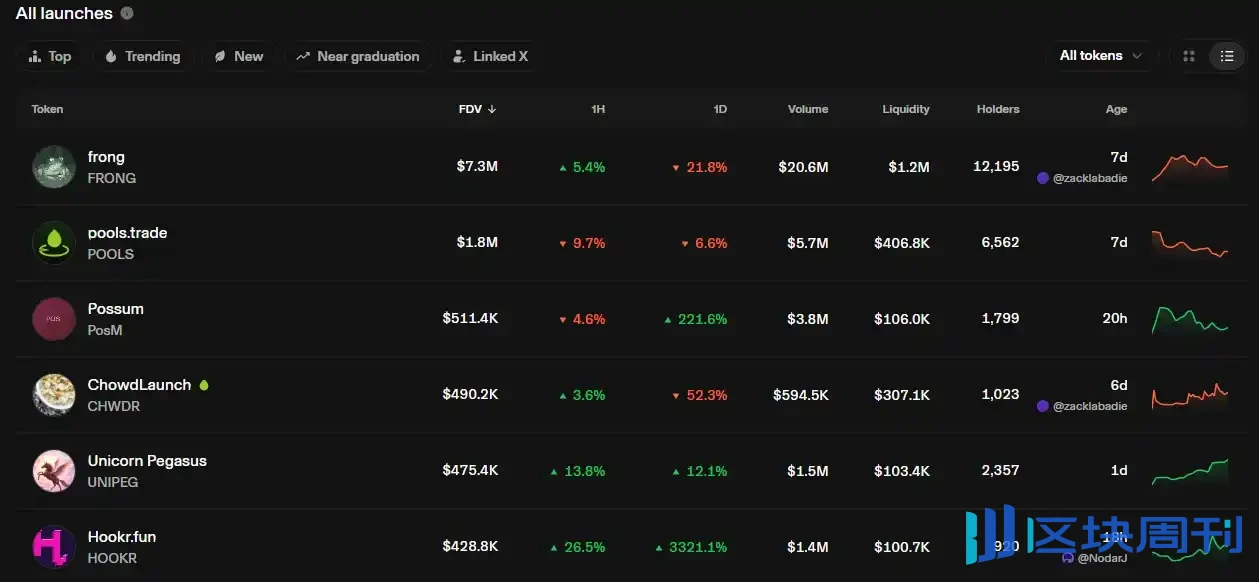Click the 20h age for Possum
Viewport: 1259px width, 582px height.
coord(1115,319)
